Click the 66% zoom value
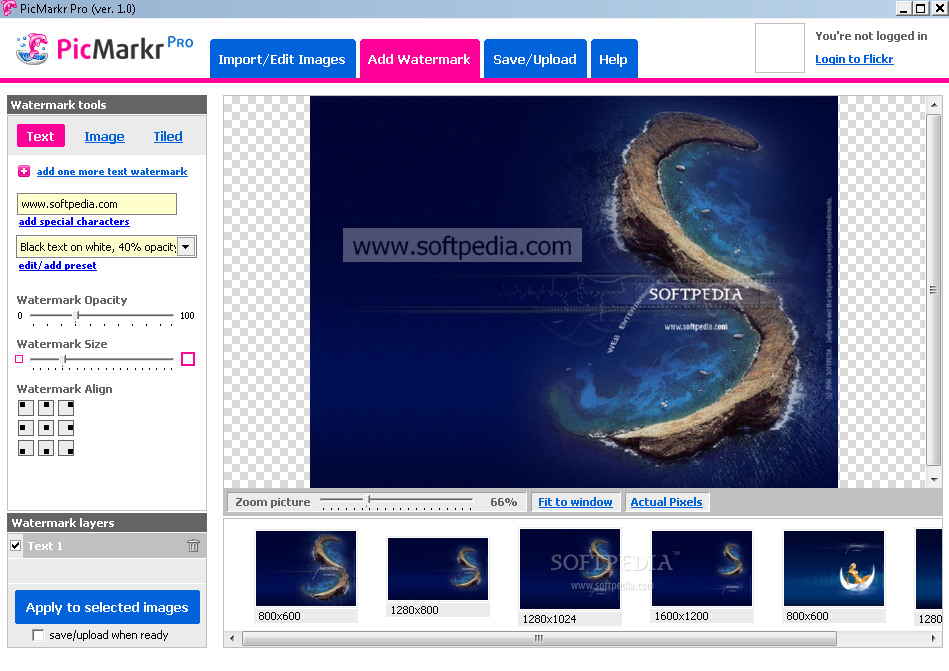The height and width of the screenshot is (671, 949). [x=504, y=502]
